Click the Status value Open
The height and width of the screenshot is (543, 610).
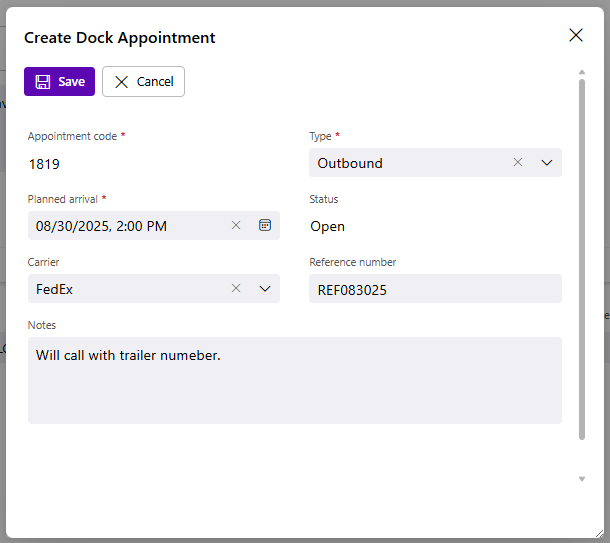pos(328,226)
